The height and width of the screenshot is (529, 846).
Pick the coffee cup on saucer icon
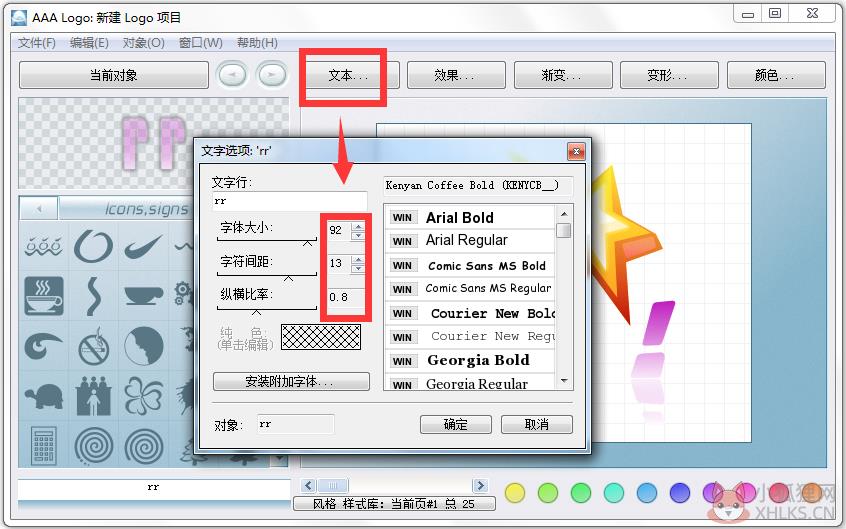point(144,296)
